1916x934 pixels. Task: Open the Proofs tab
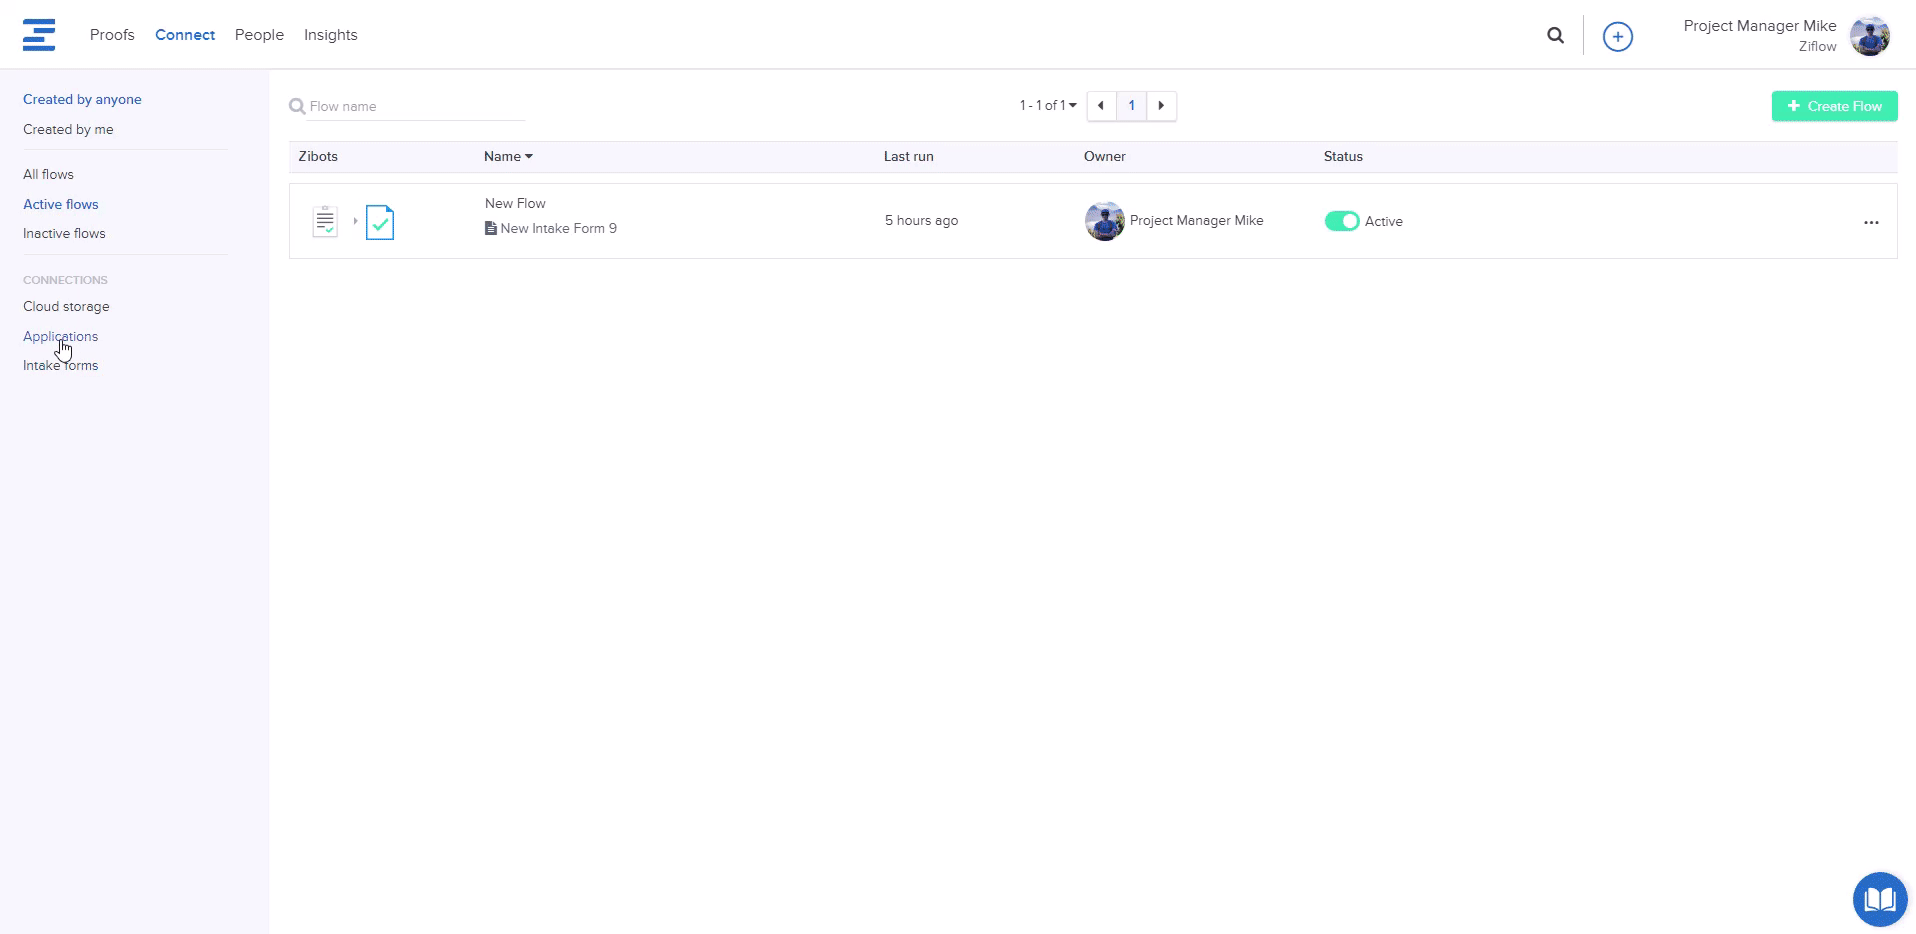point(112,35)
